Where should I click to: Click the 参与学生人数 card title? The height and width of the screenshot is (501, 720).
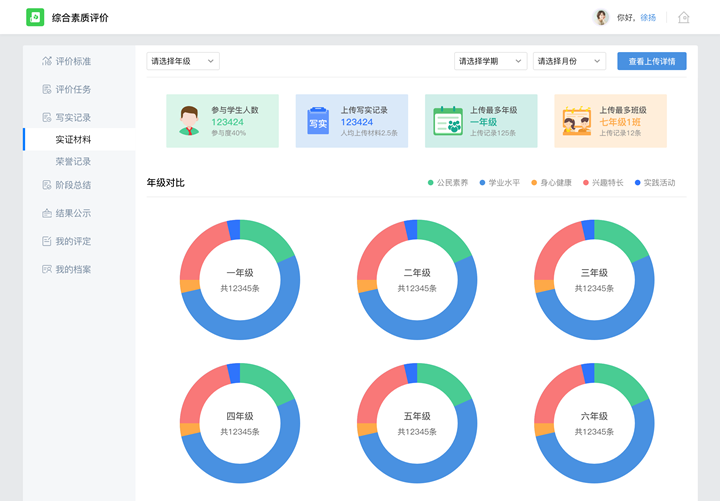tap(235, 110)
